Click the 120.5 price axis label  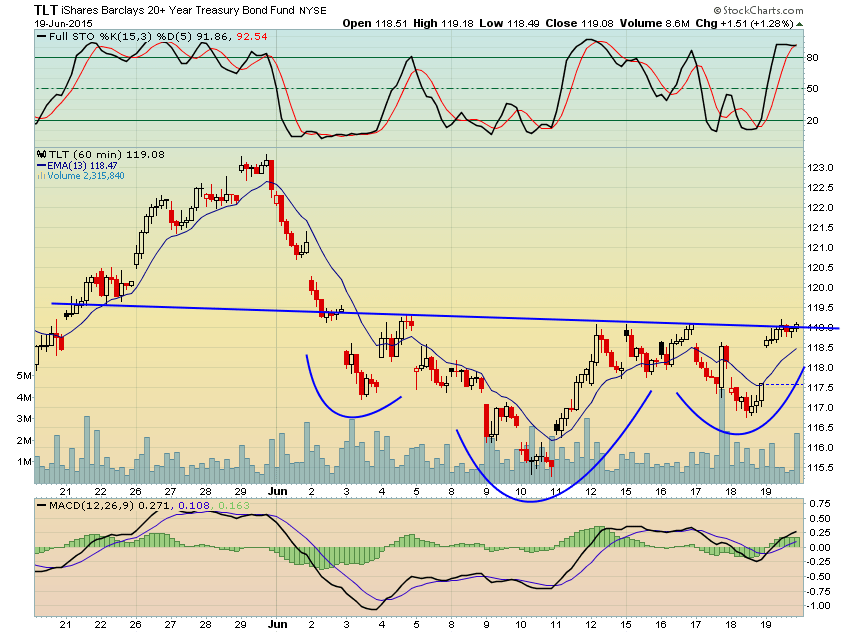820,268
